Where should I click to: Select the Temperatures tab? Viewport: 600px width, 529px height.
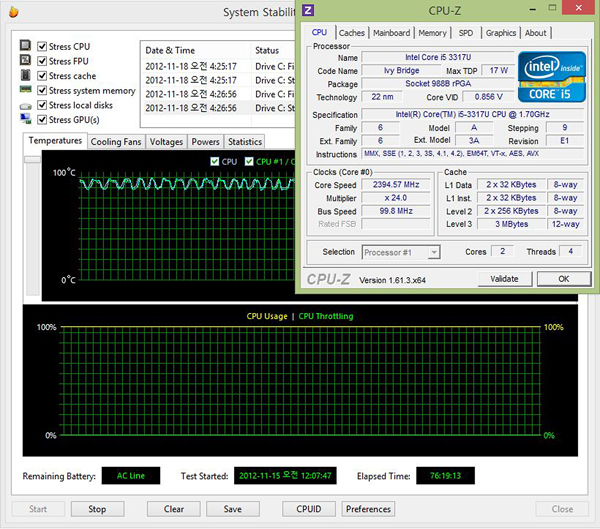point(55,140)
